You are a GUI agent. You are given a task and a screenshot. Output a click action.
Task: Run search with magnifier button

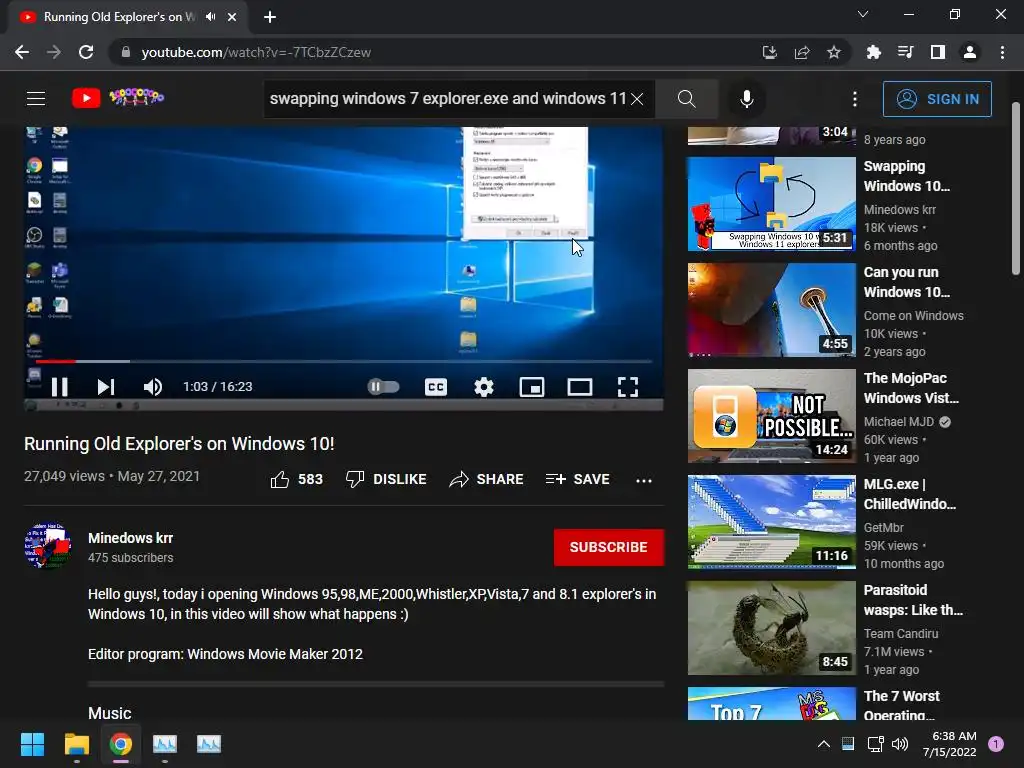[686, 99]
